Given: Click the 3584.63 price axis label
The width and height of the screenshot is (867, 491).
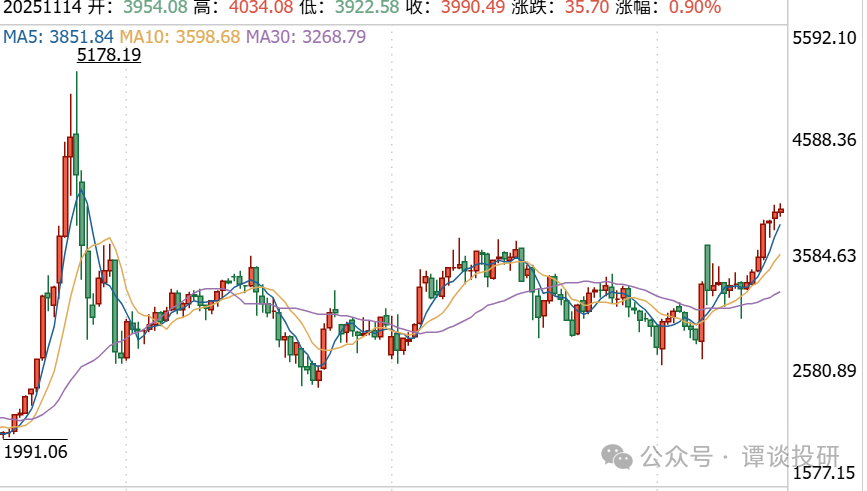Looking at the screenshot, I should (824, 255).
